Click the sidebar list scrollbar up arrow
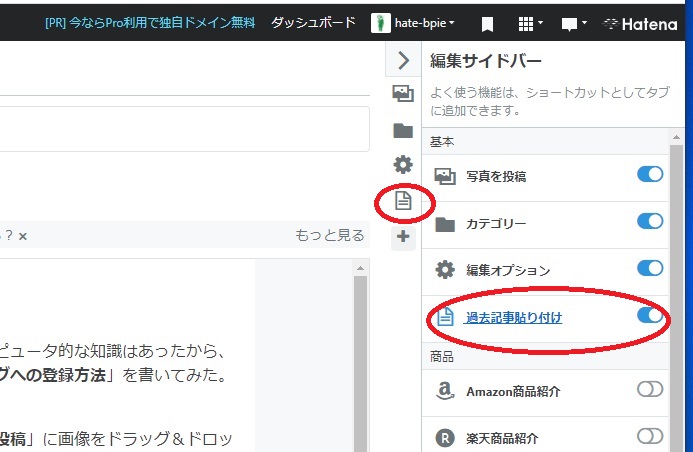 click(676, 137)
